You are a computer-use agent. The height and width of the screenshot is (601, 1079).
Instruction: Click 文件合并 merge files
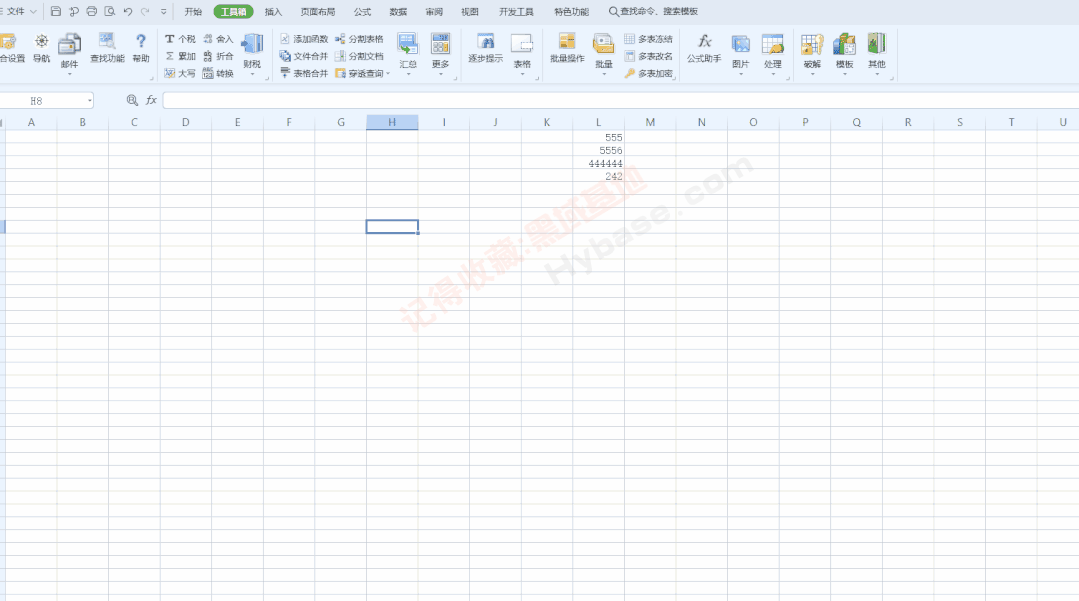coord(303,56)
